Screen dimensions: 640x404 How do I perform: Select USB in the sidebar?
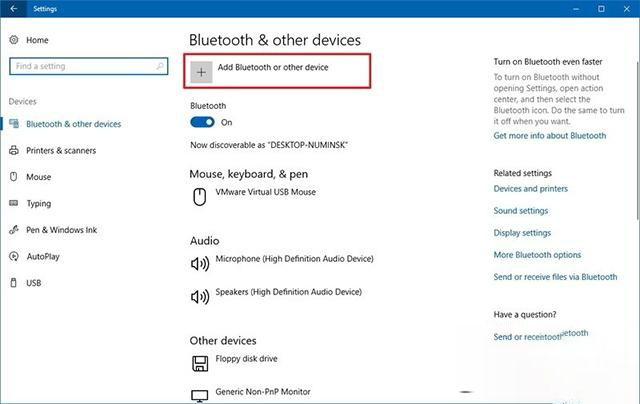click(x=34, y=283)
